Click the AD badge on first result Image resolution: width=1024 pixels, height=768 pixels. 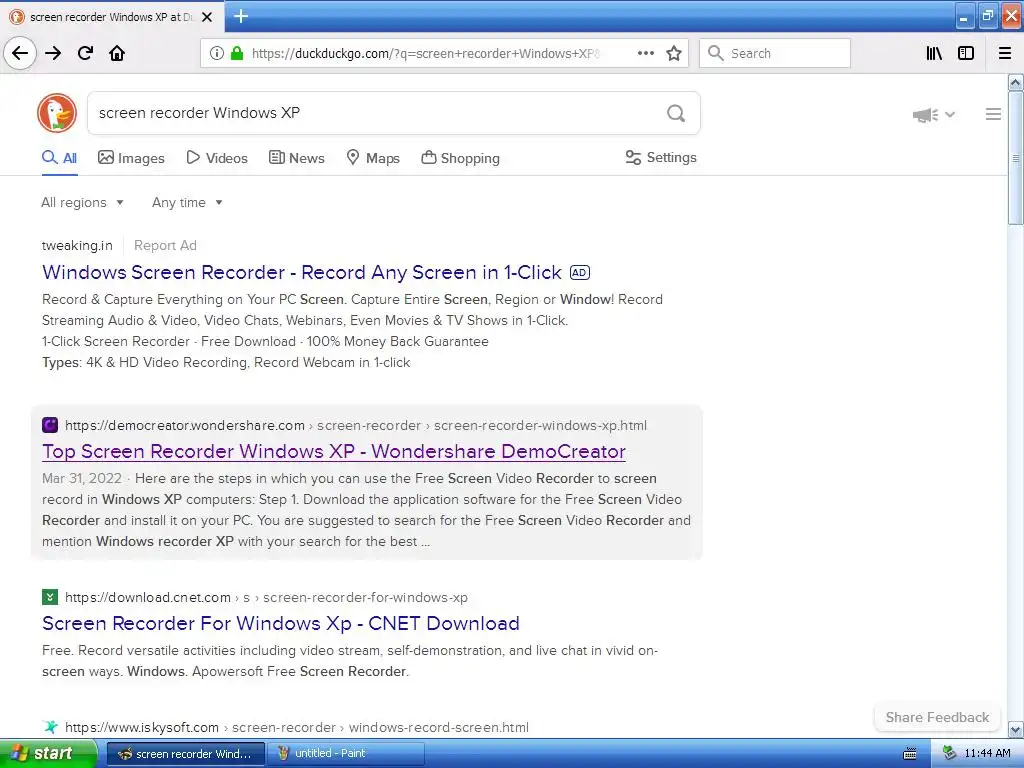pyautogui.click(x=580, y=272)
